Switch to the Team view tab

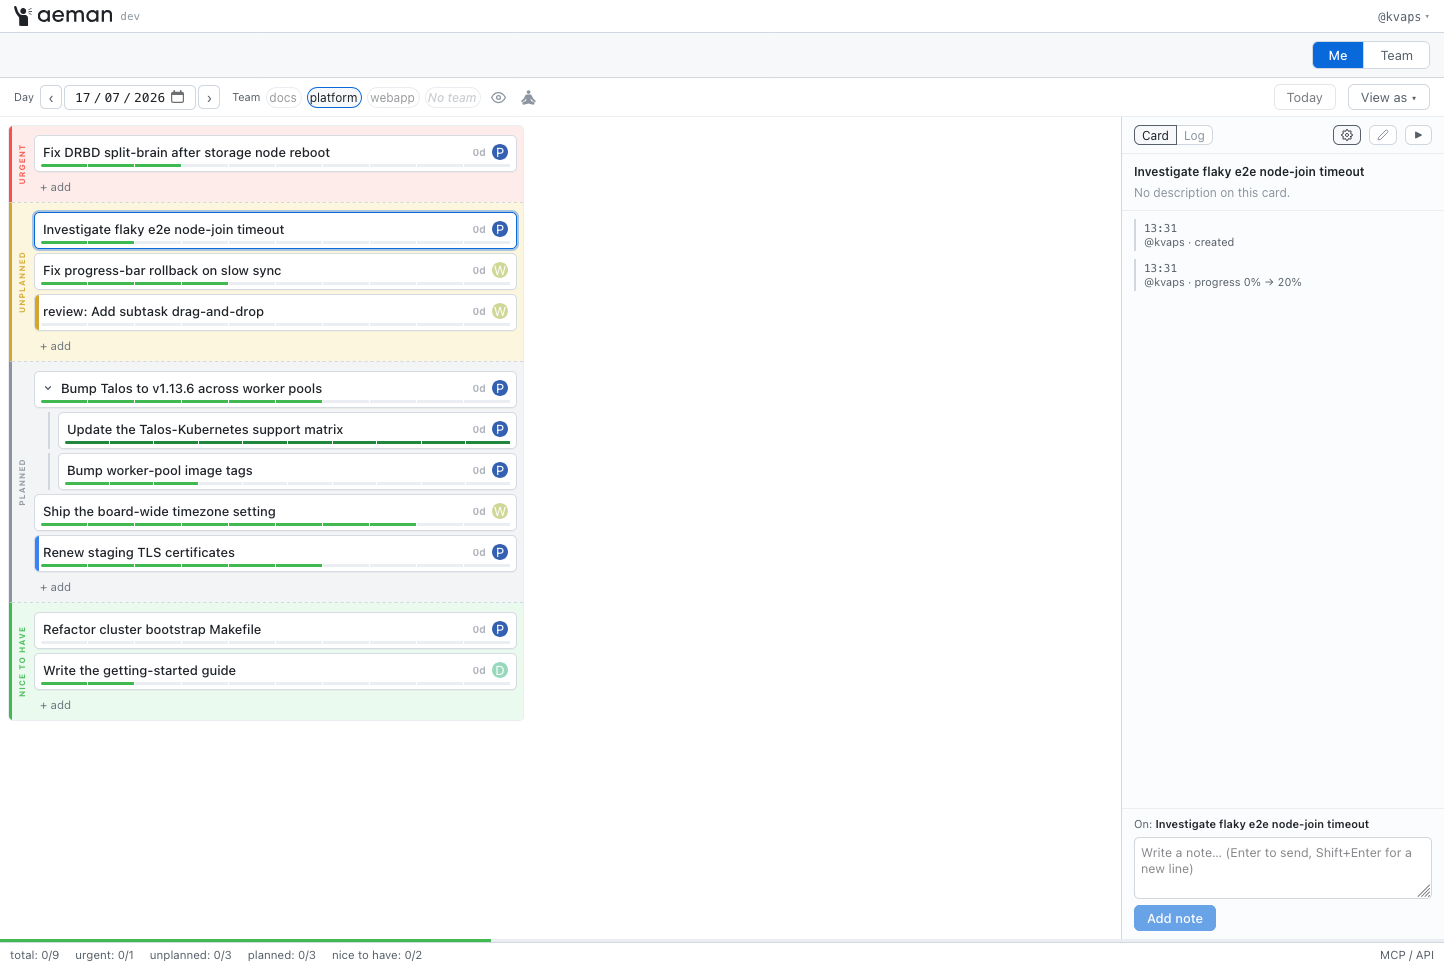(1396, 55)
